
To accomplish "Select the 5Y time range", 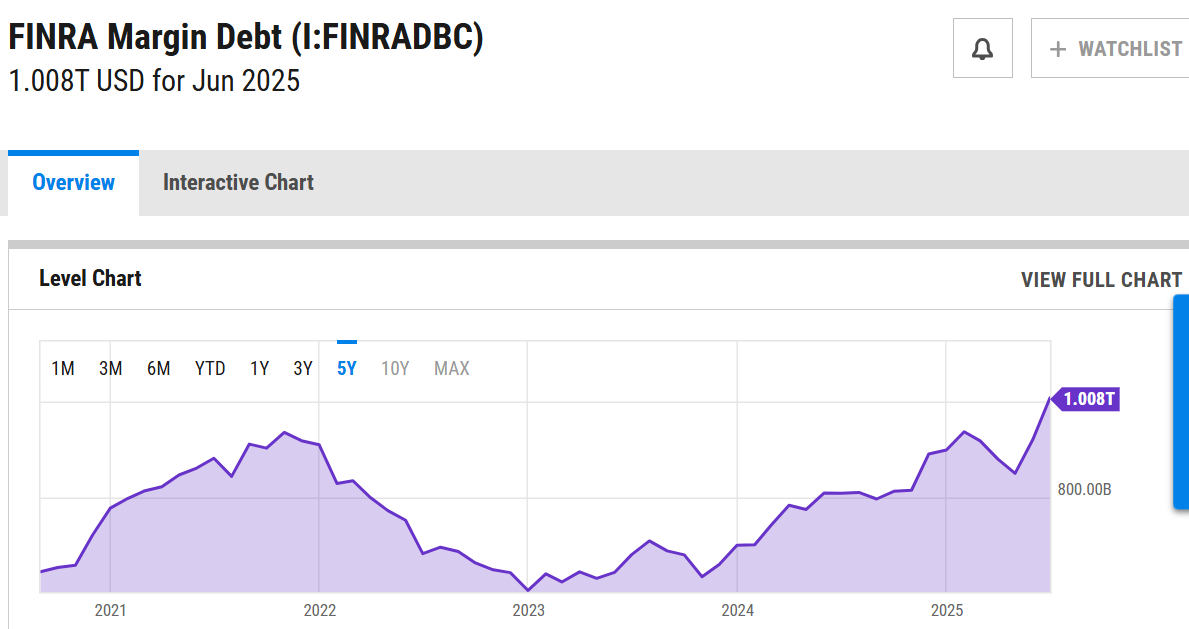I will [x=347, y=369].
